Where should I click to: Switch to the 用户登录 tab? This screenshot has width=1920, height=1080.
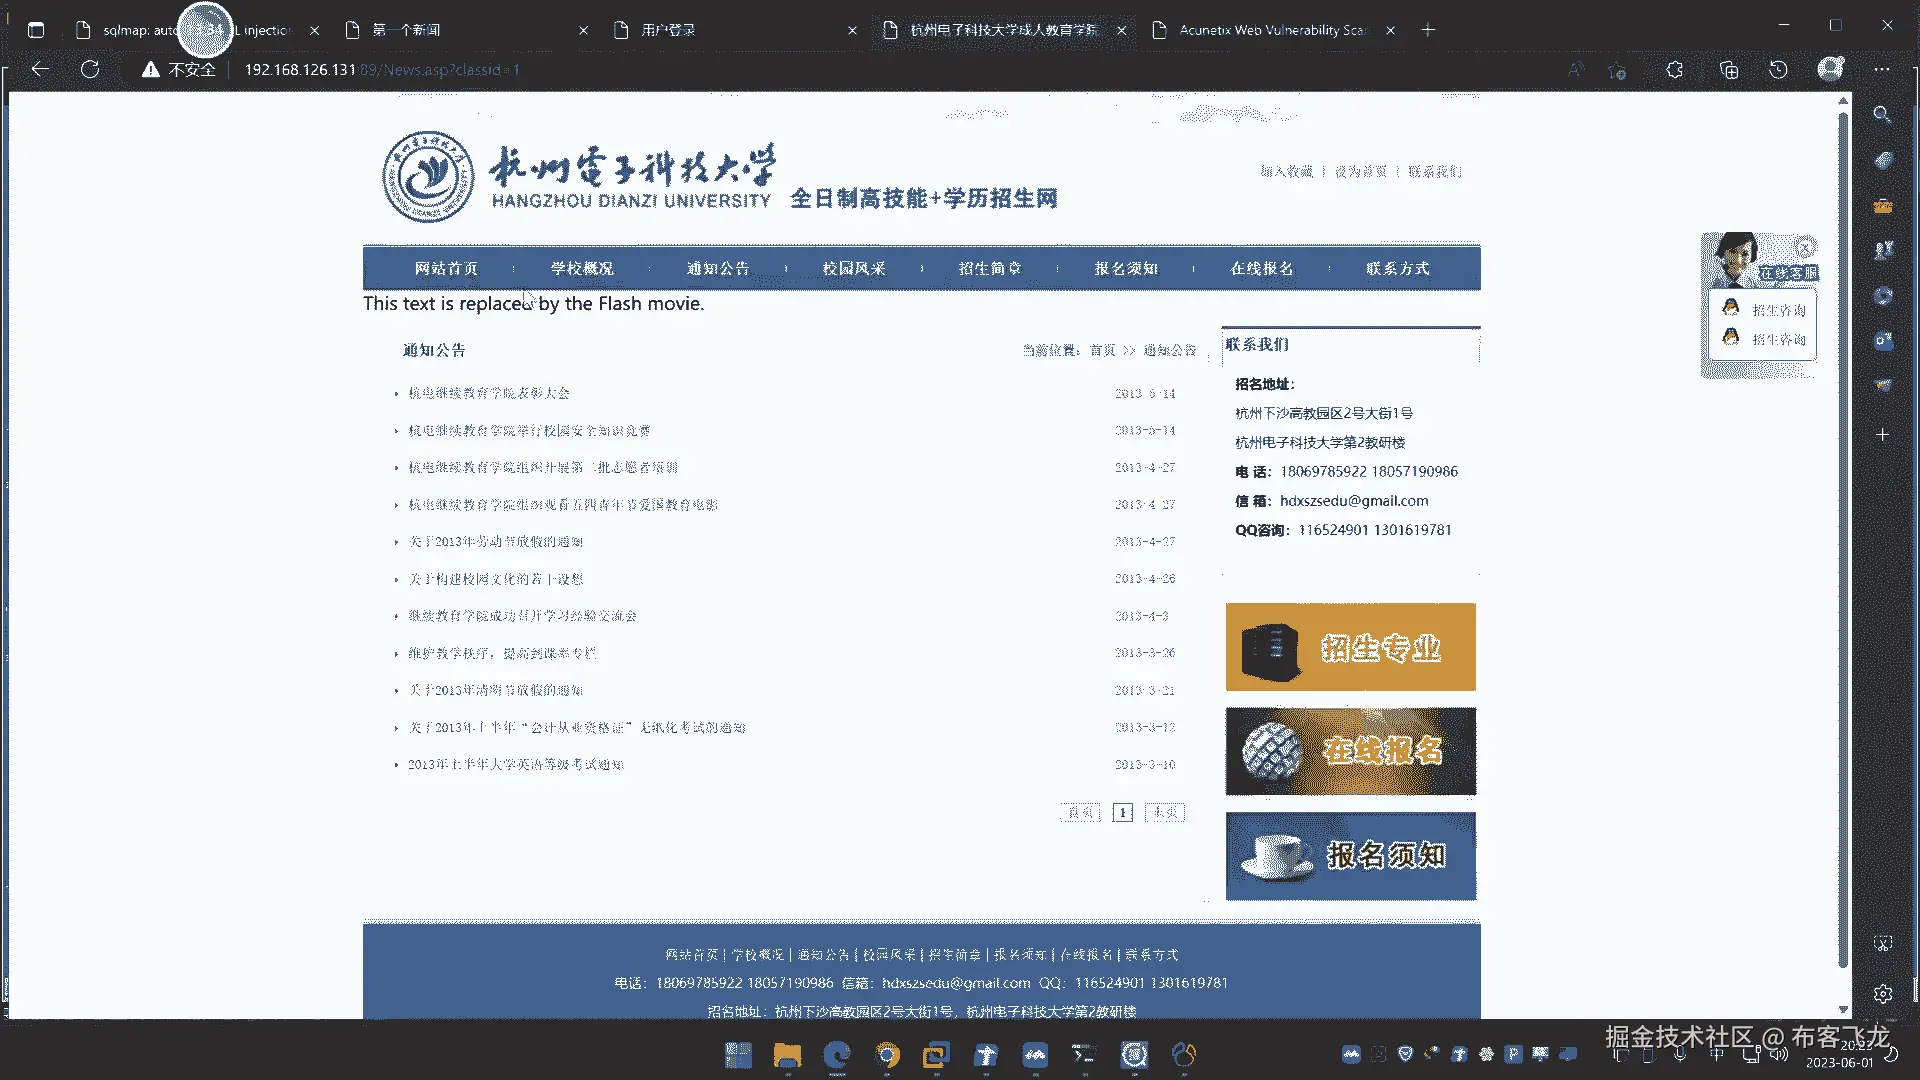coord(668,30)
